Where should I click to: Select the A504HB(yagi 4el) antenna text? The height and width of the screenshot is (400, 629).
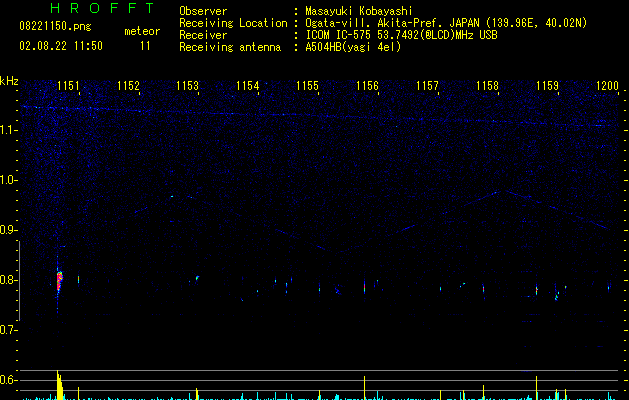(x=353, y=47)
